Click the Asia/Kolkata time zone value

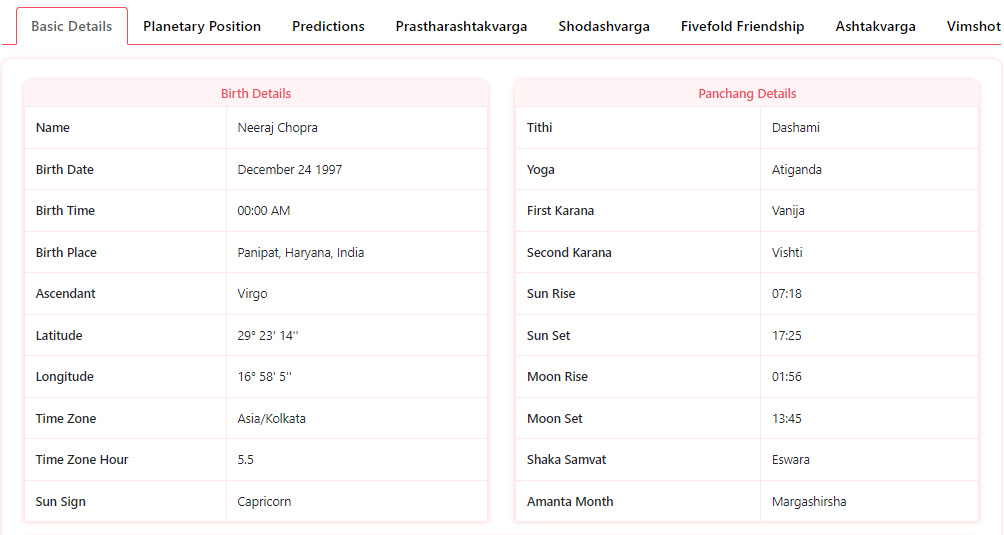tap(271, 419)
